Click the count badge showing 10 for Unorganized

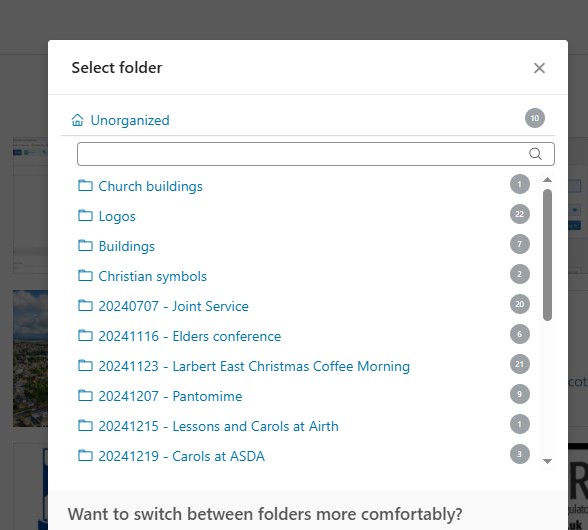point(534,118)
